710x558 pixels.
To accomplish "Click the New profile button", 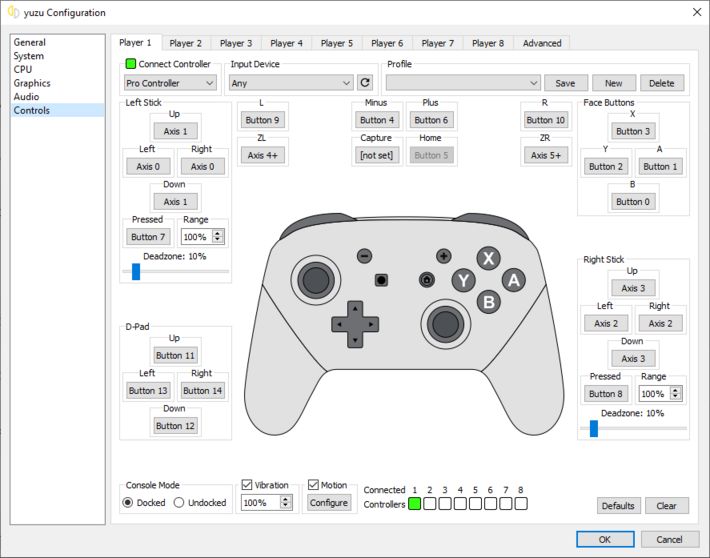I will (614, 83).
